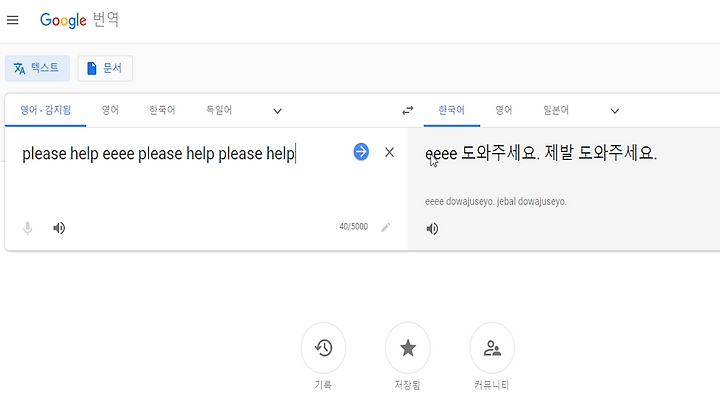Select 일본어 as the target language

point(556,110)
